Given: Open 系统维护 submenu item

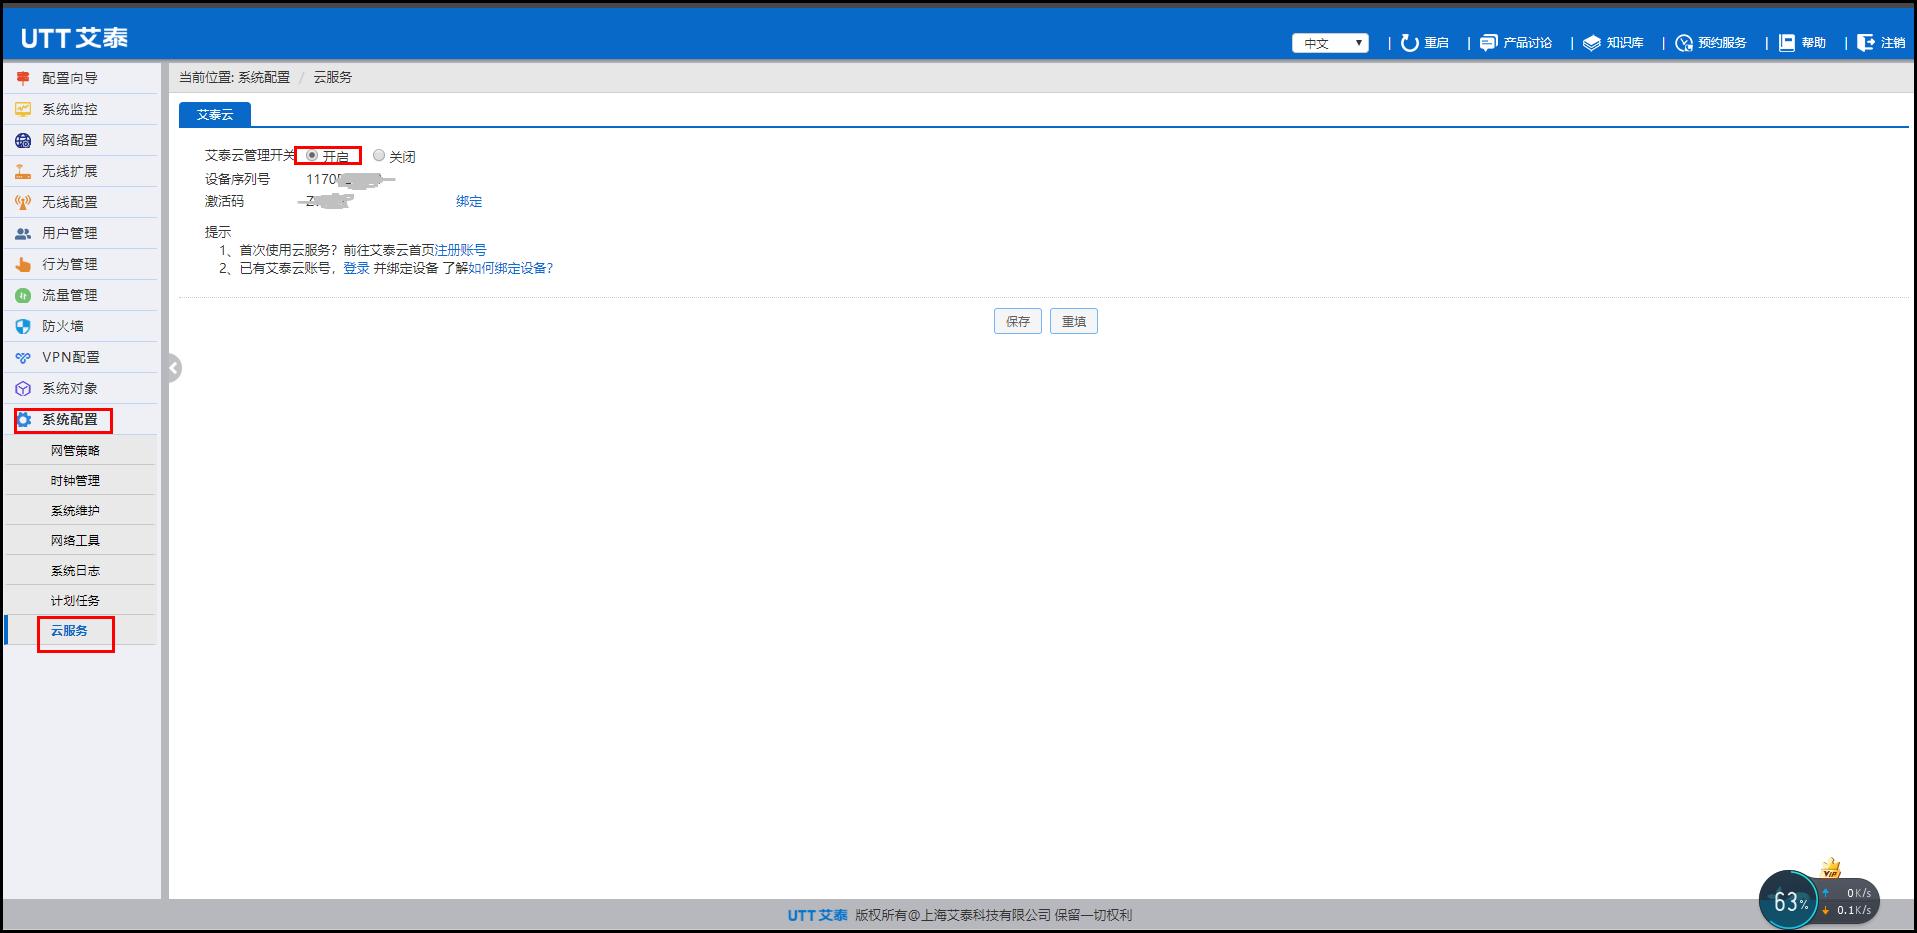Looking at the screenshot, I should coord(75,510).
